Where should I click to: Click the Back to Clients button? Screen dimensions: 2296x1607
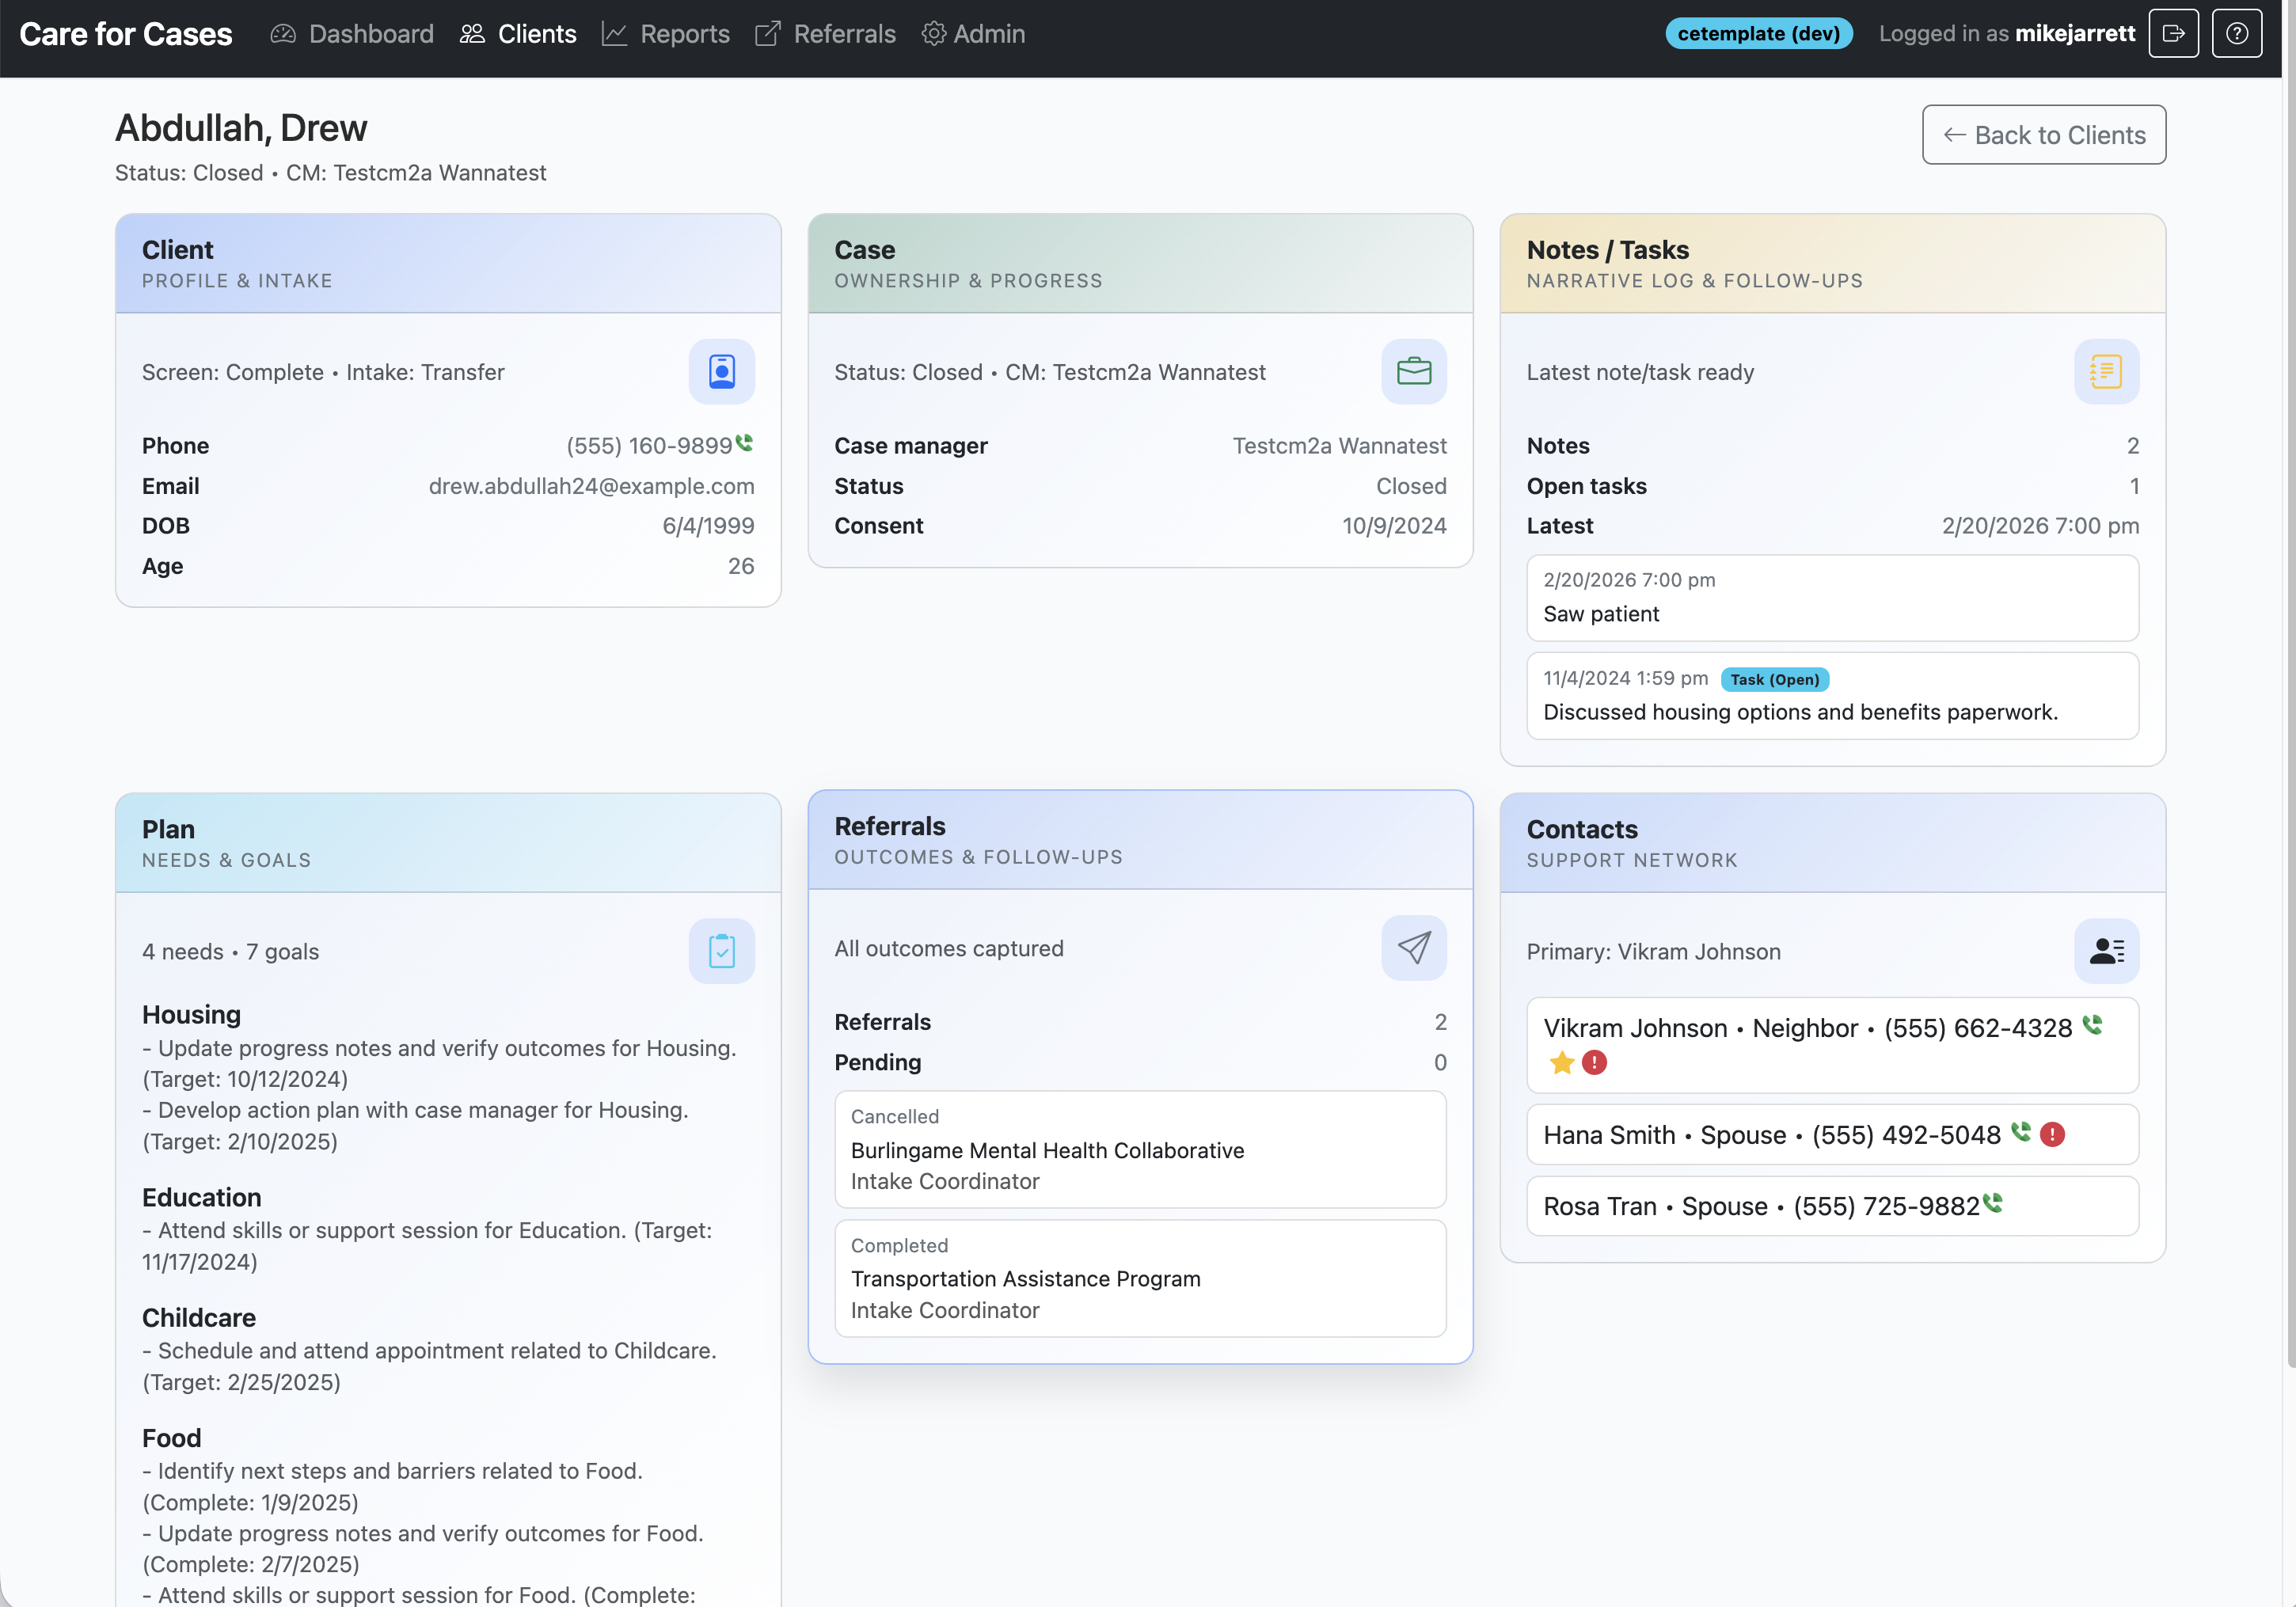coord(2043,135)
